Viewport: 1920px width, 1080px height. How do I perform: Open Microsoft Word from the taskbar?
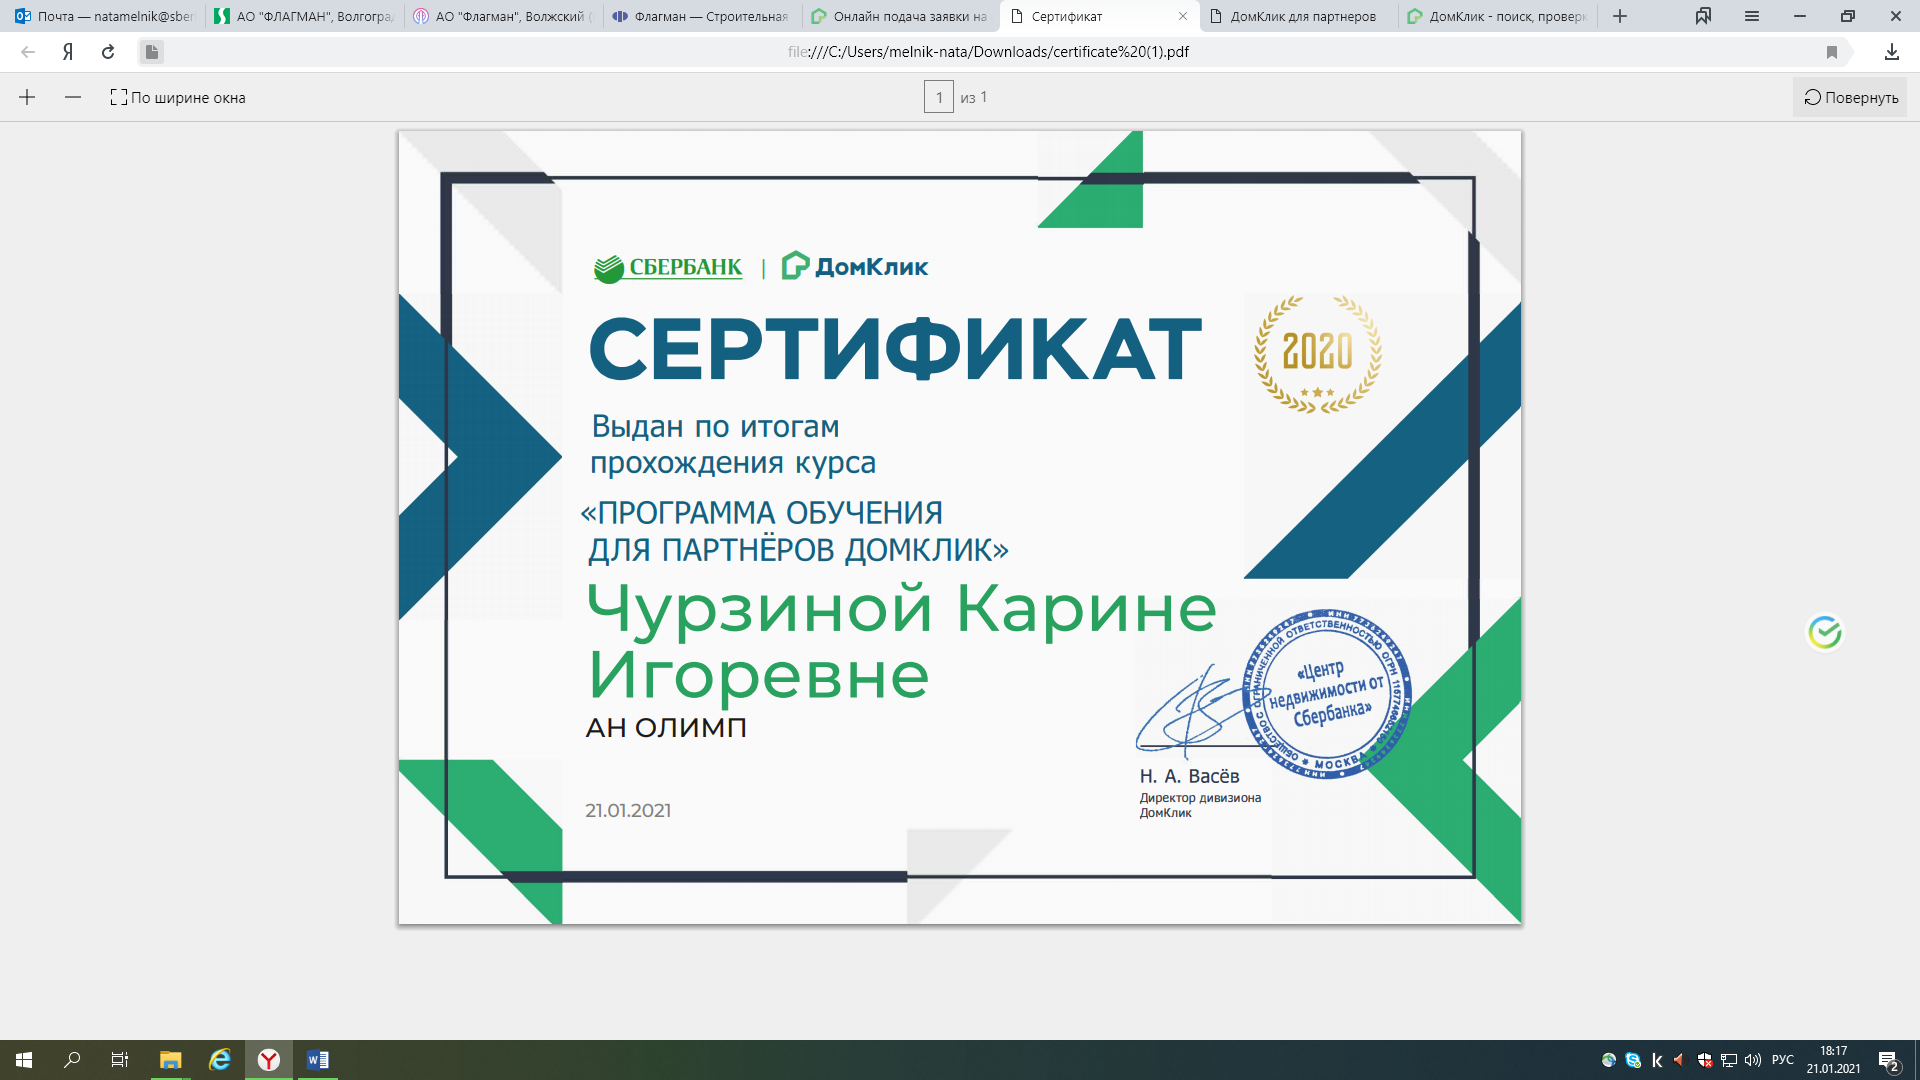pyautogui.click(x=318, y=1060)
